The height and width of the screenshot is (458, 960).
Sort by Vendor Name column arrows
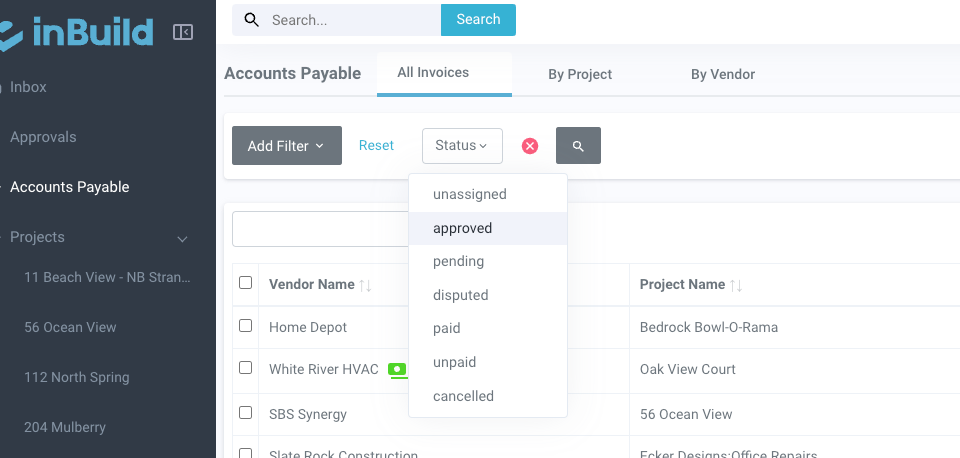[x=365, y=285]
